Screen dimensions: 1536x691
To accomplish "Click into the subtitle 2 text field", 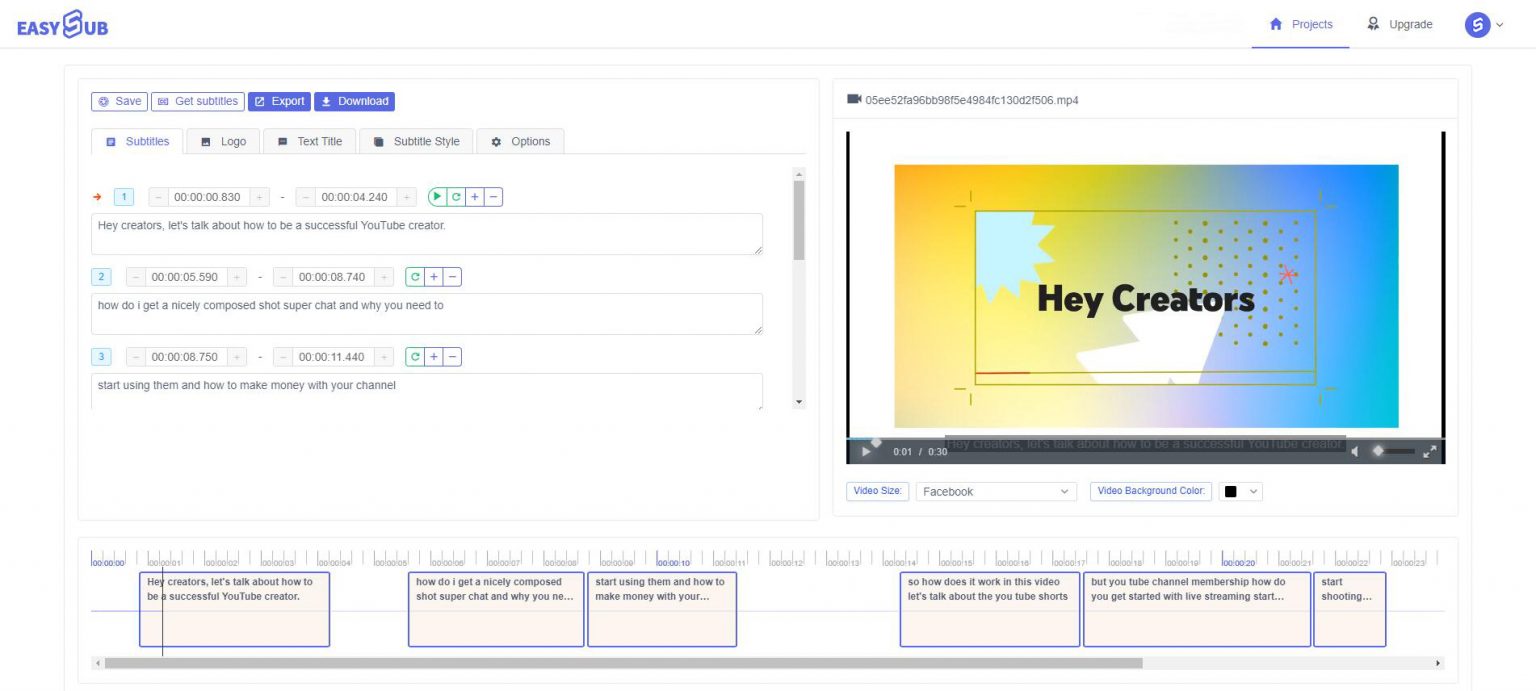I will click(426, 313).
